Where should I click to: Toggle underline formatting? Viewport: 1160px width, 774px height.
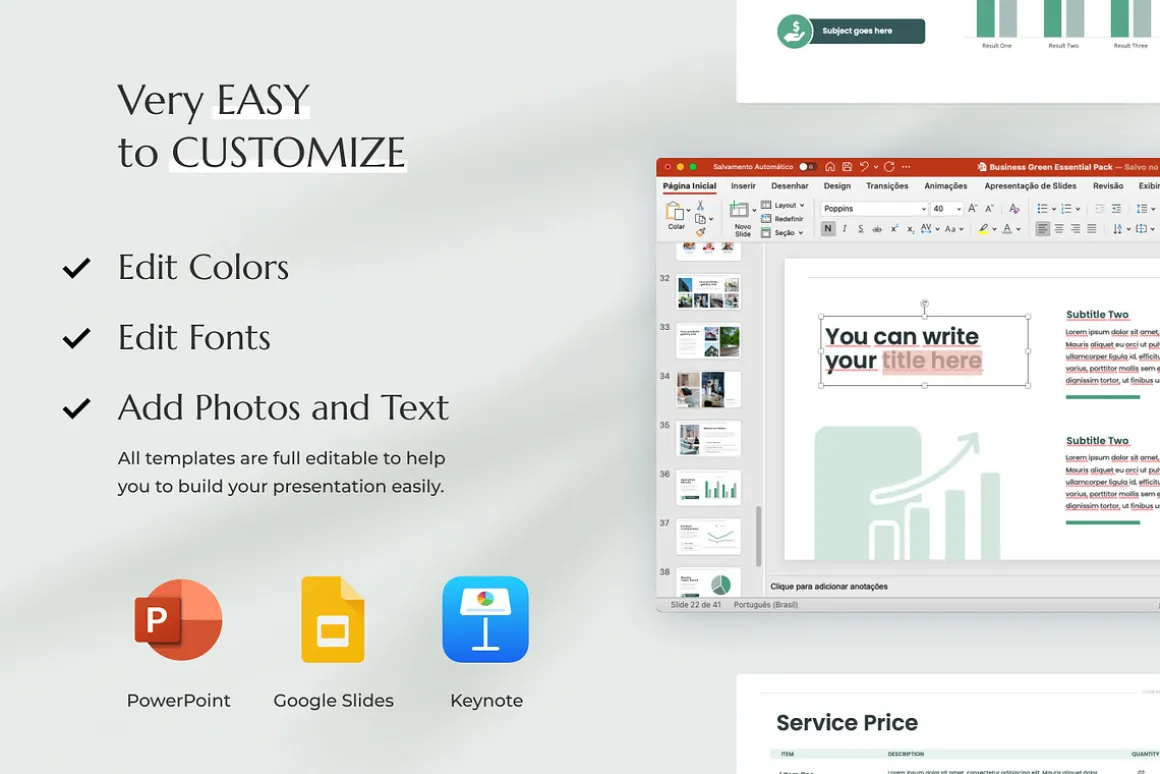(x=861, y=229)
